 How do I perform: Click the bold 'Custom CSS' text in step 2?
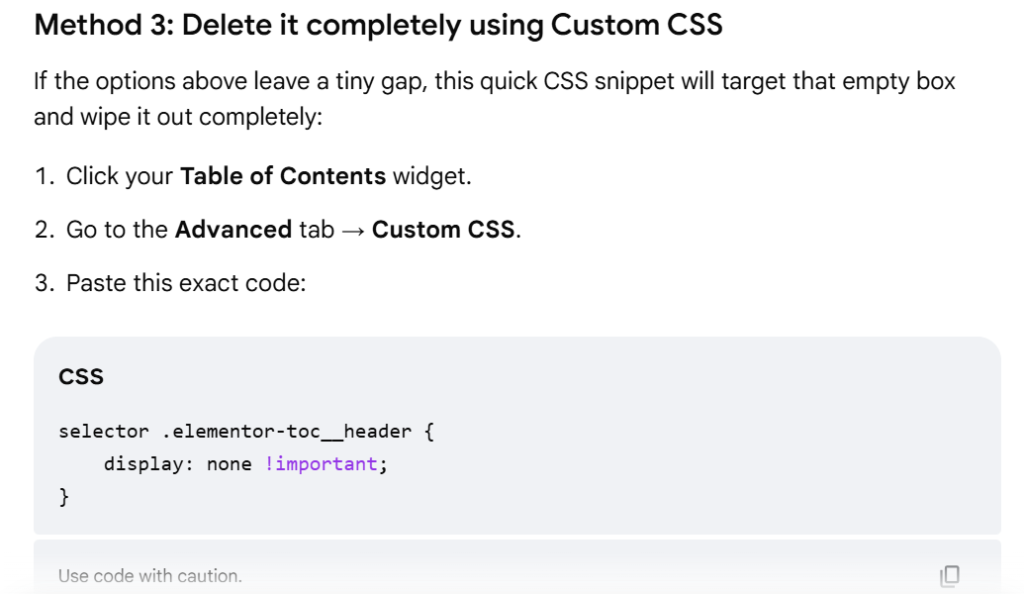[x=443, y=230]
